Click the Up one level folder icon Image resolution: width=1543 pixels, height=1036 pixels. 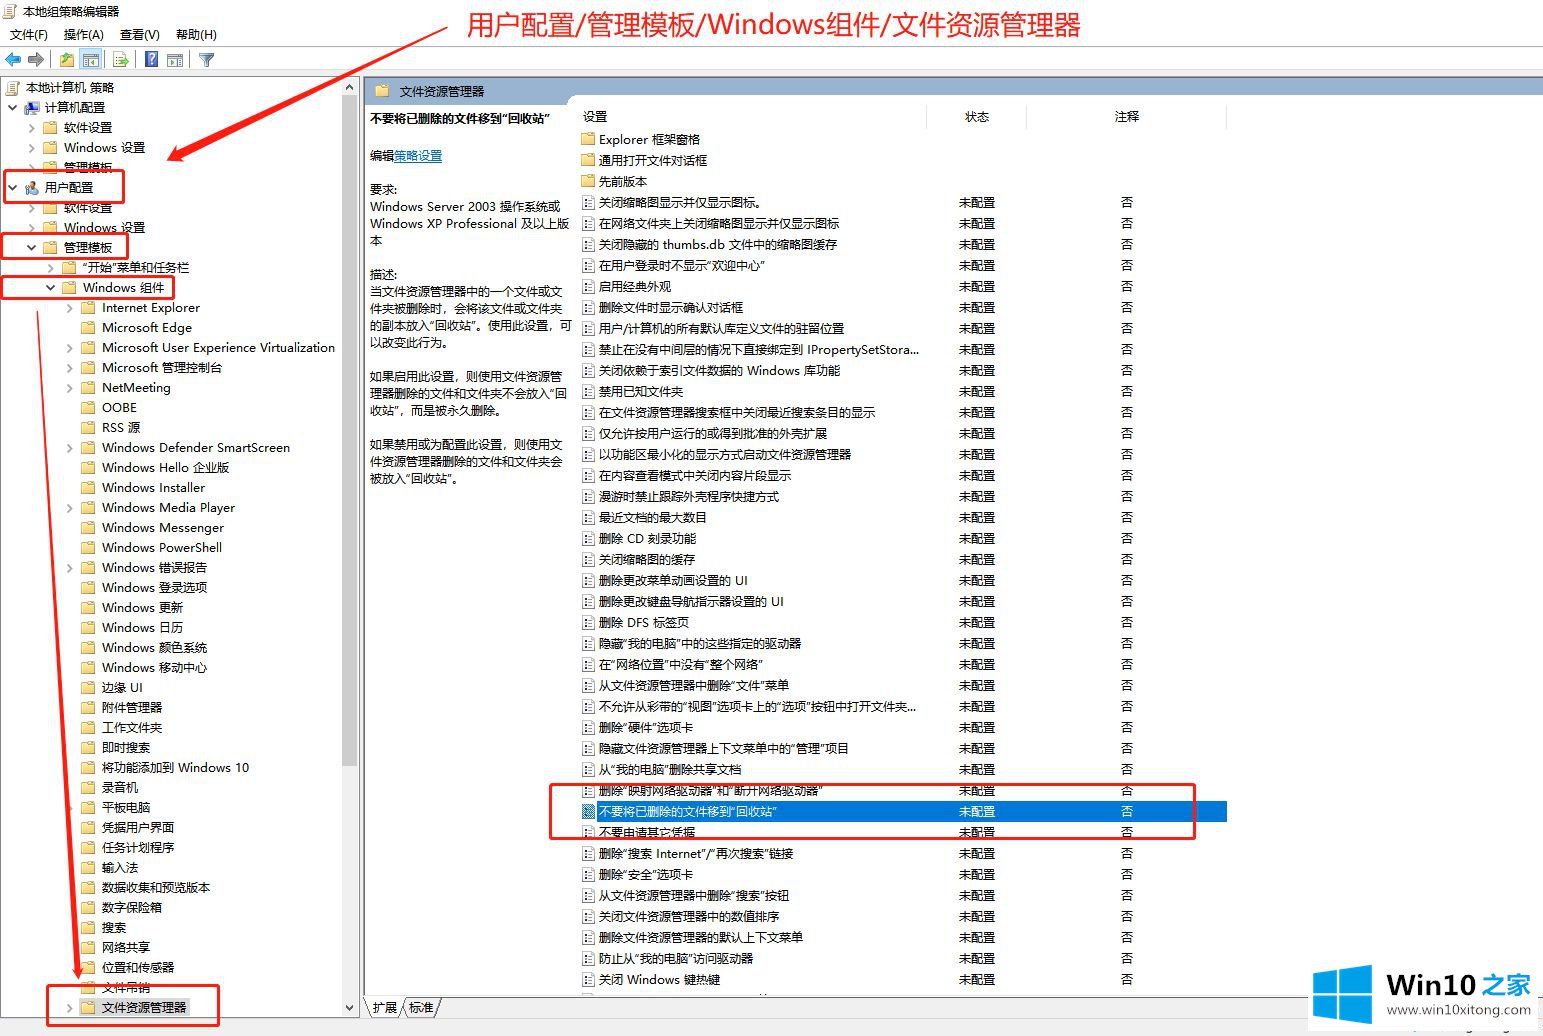tap(66, 60)
